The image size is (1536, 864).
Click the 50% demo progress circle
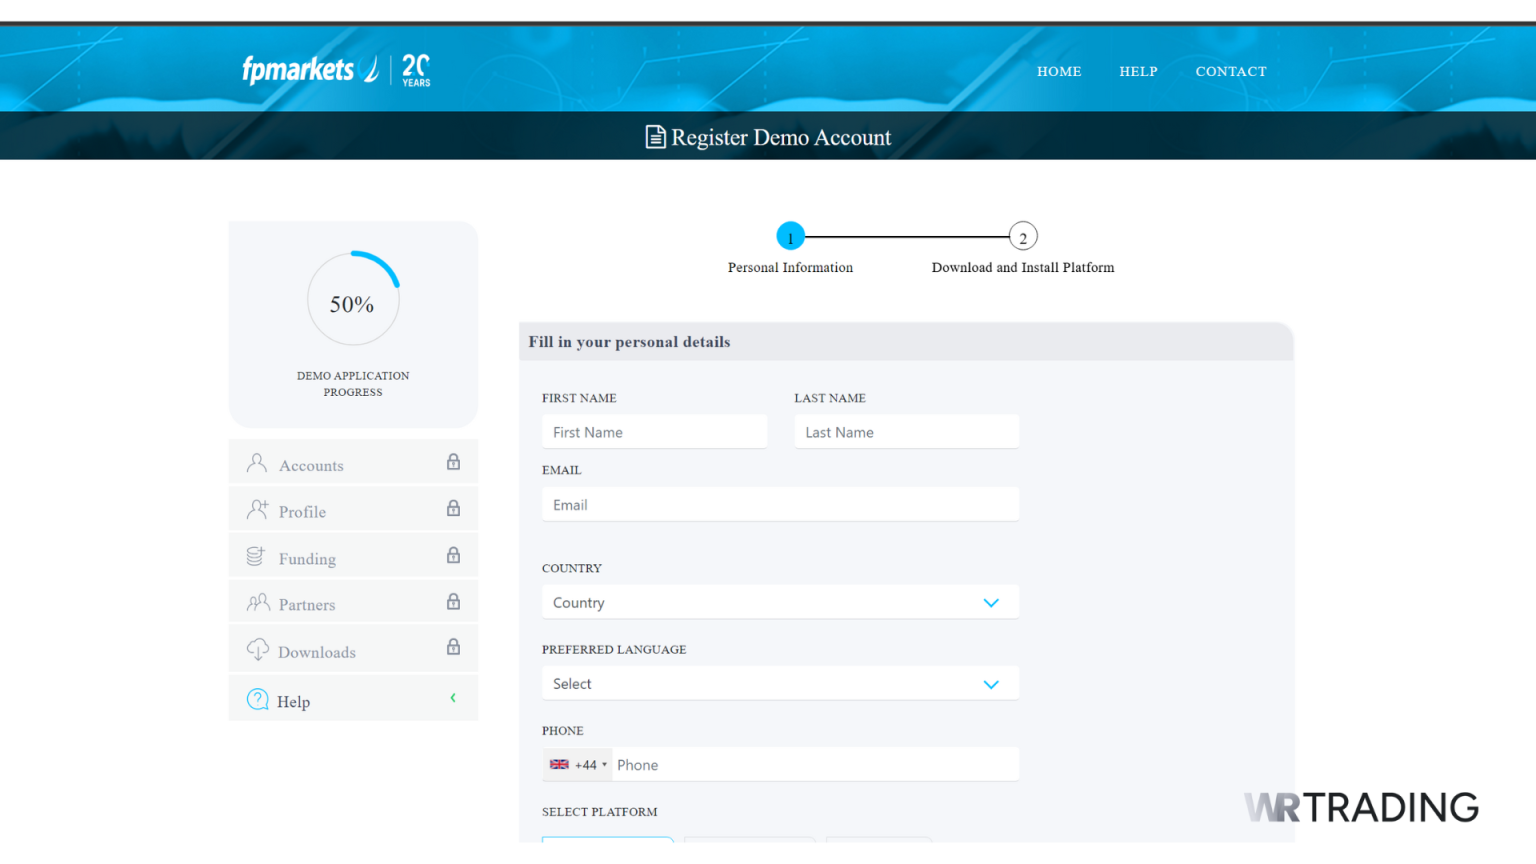(x=353, y=300)
